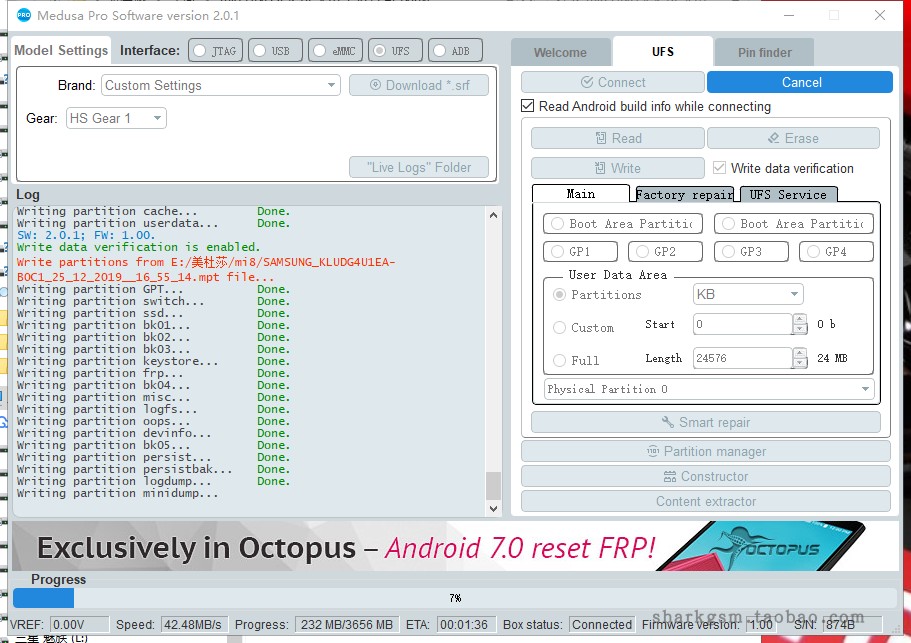Select the UFS interface
This screenshot has height=643, width=911.
coord(396,51)
